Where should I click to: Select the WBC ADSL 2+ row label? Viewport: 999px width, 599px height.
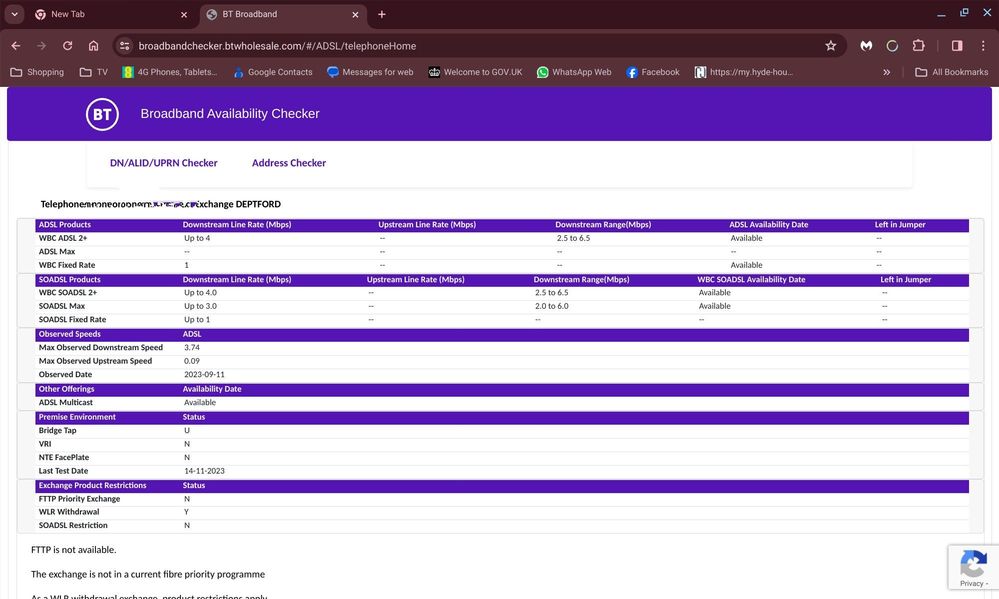[x=63, y=238]
